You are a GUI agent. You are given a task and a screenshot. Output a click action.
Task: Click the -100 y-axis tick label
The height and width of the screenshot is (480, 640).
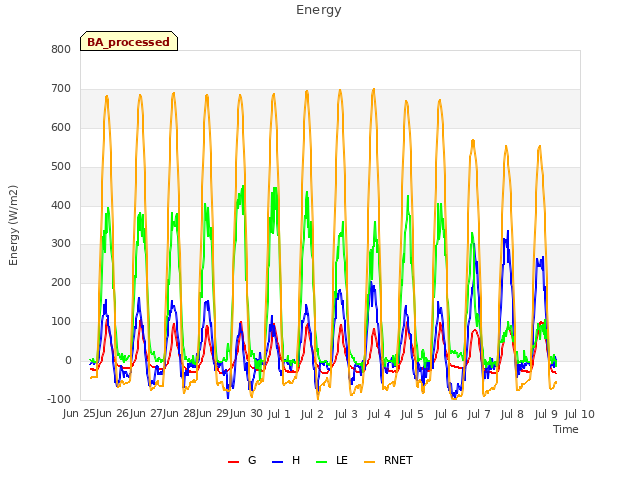tap(59, 399)
